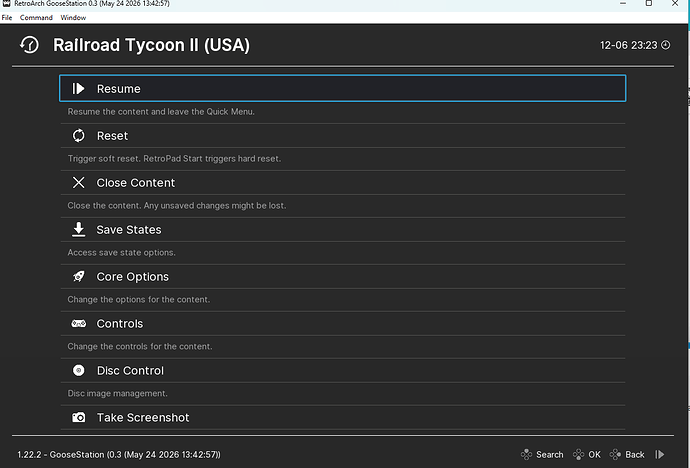Click the Close Content X icon
This screenshot has width=690, height=468.
[x=78, y=183]
